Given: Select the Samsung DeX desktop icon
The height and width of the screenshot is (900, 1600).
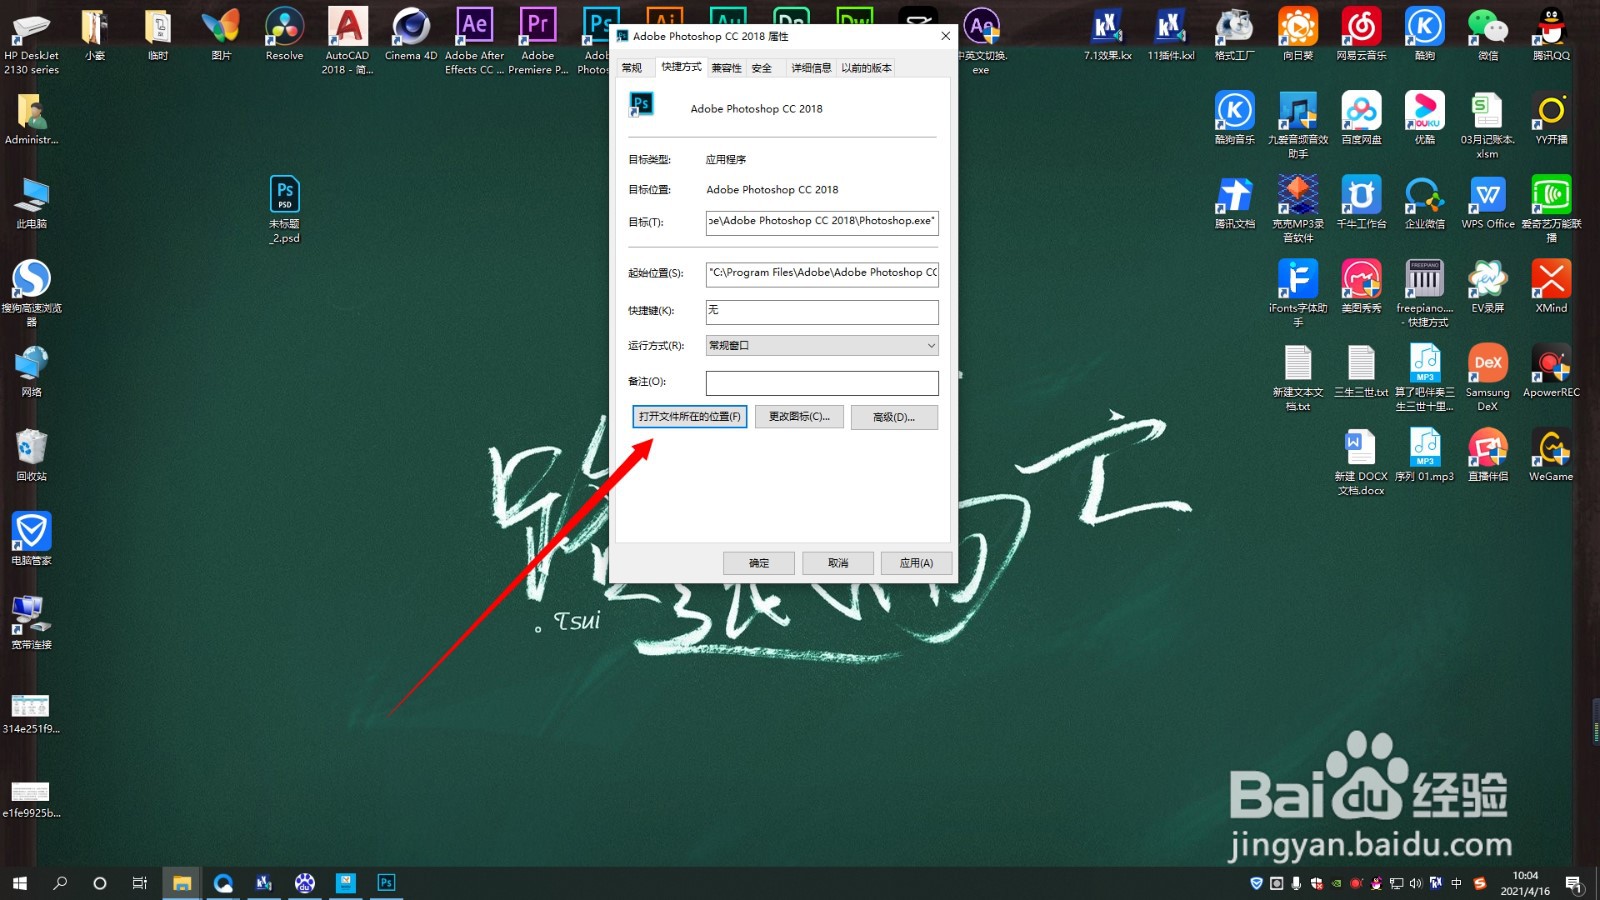Looking at the screenshot, I should (x=1488, y=378).
